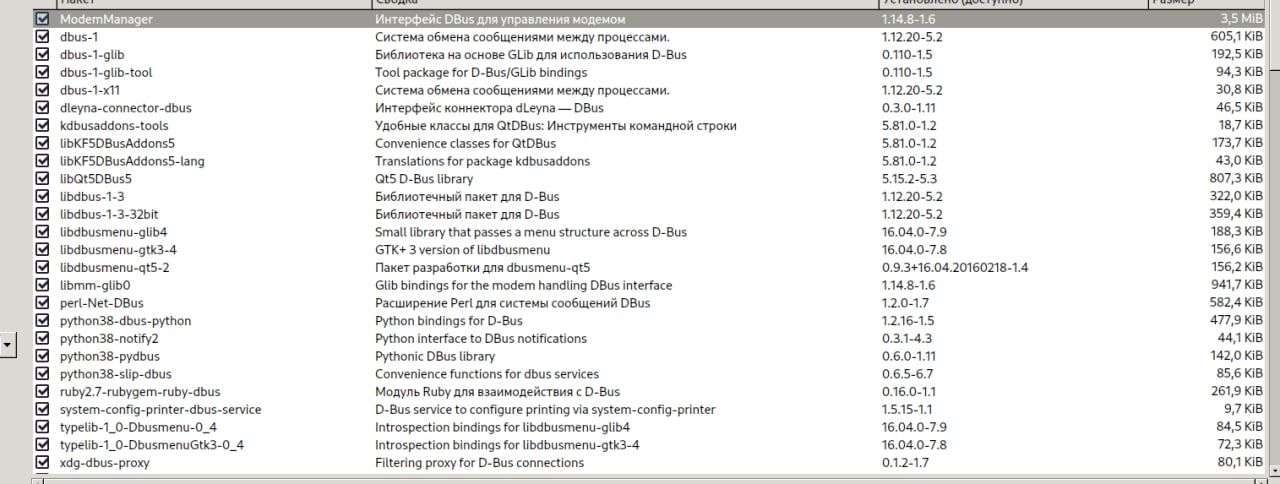Select package name libdbusmenu-qt5-2
Viewport: 1280px width, 484px height.
coord(114,268)
